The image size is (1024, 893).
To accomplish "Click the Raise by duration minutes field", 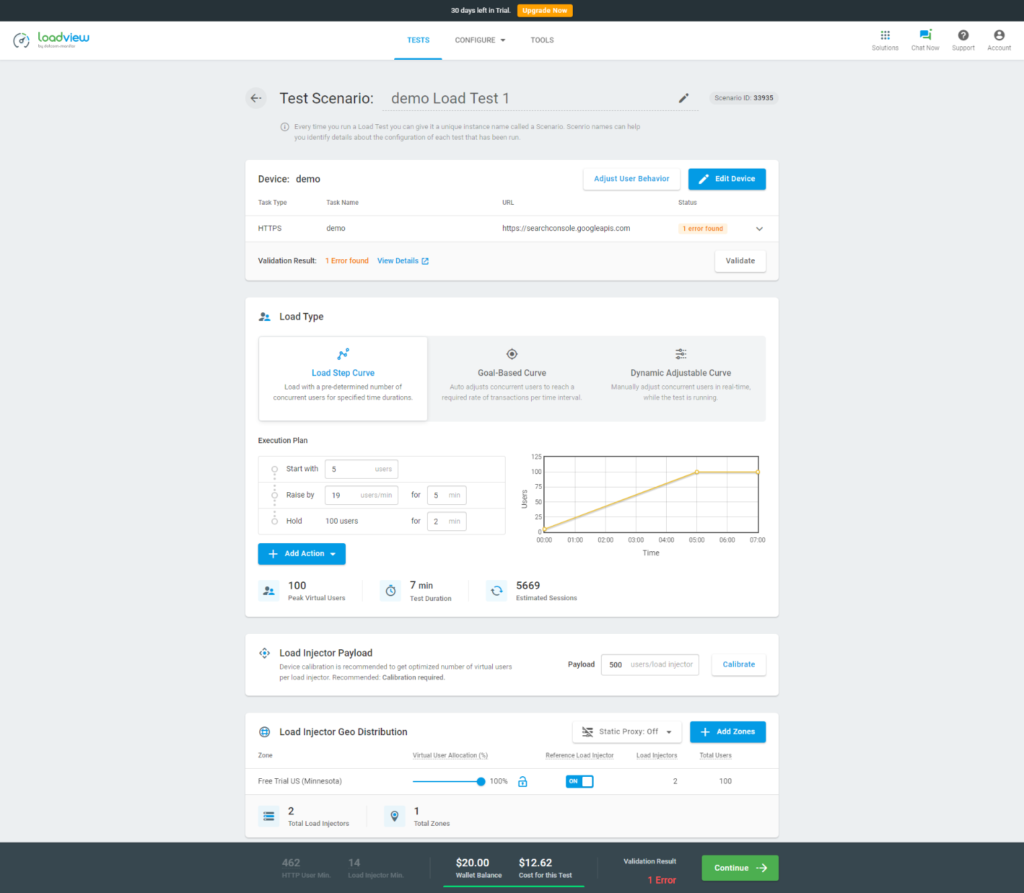I will (447, 495).
